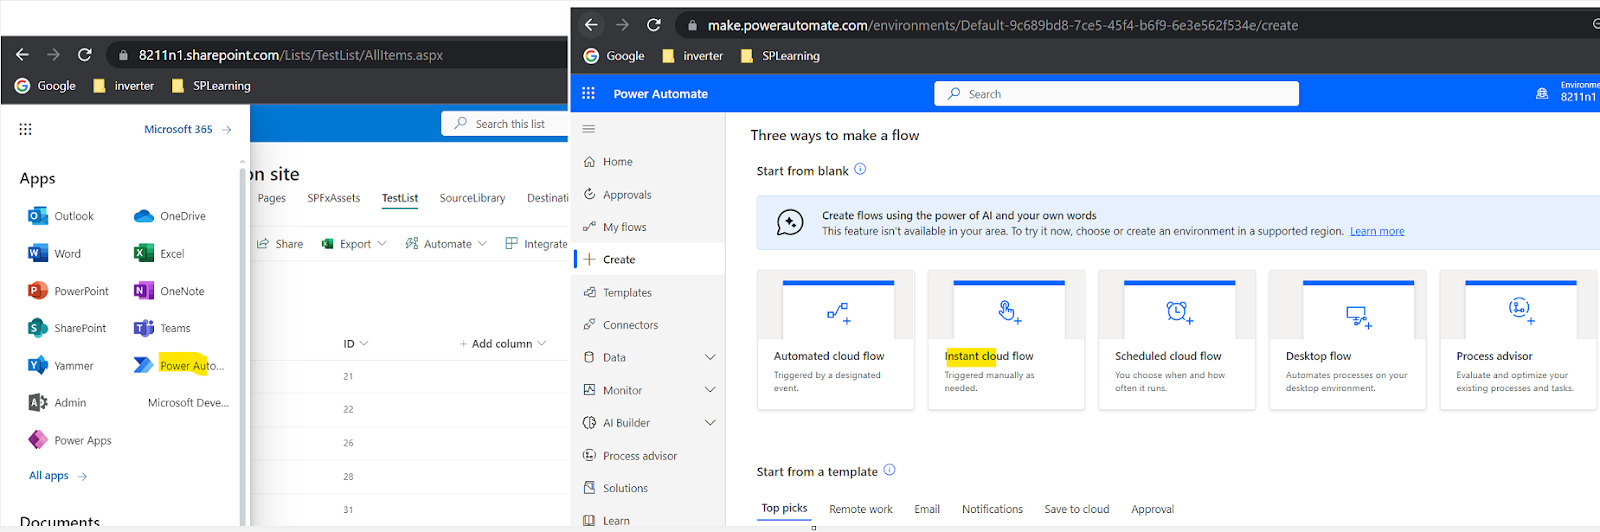Click Add column in the list
The height and width of the screenshot is (532, 1600).
pyautogui.click(x=502, y=343)
